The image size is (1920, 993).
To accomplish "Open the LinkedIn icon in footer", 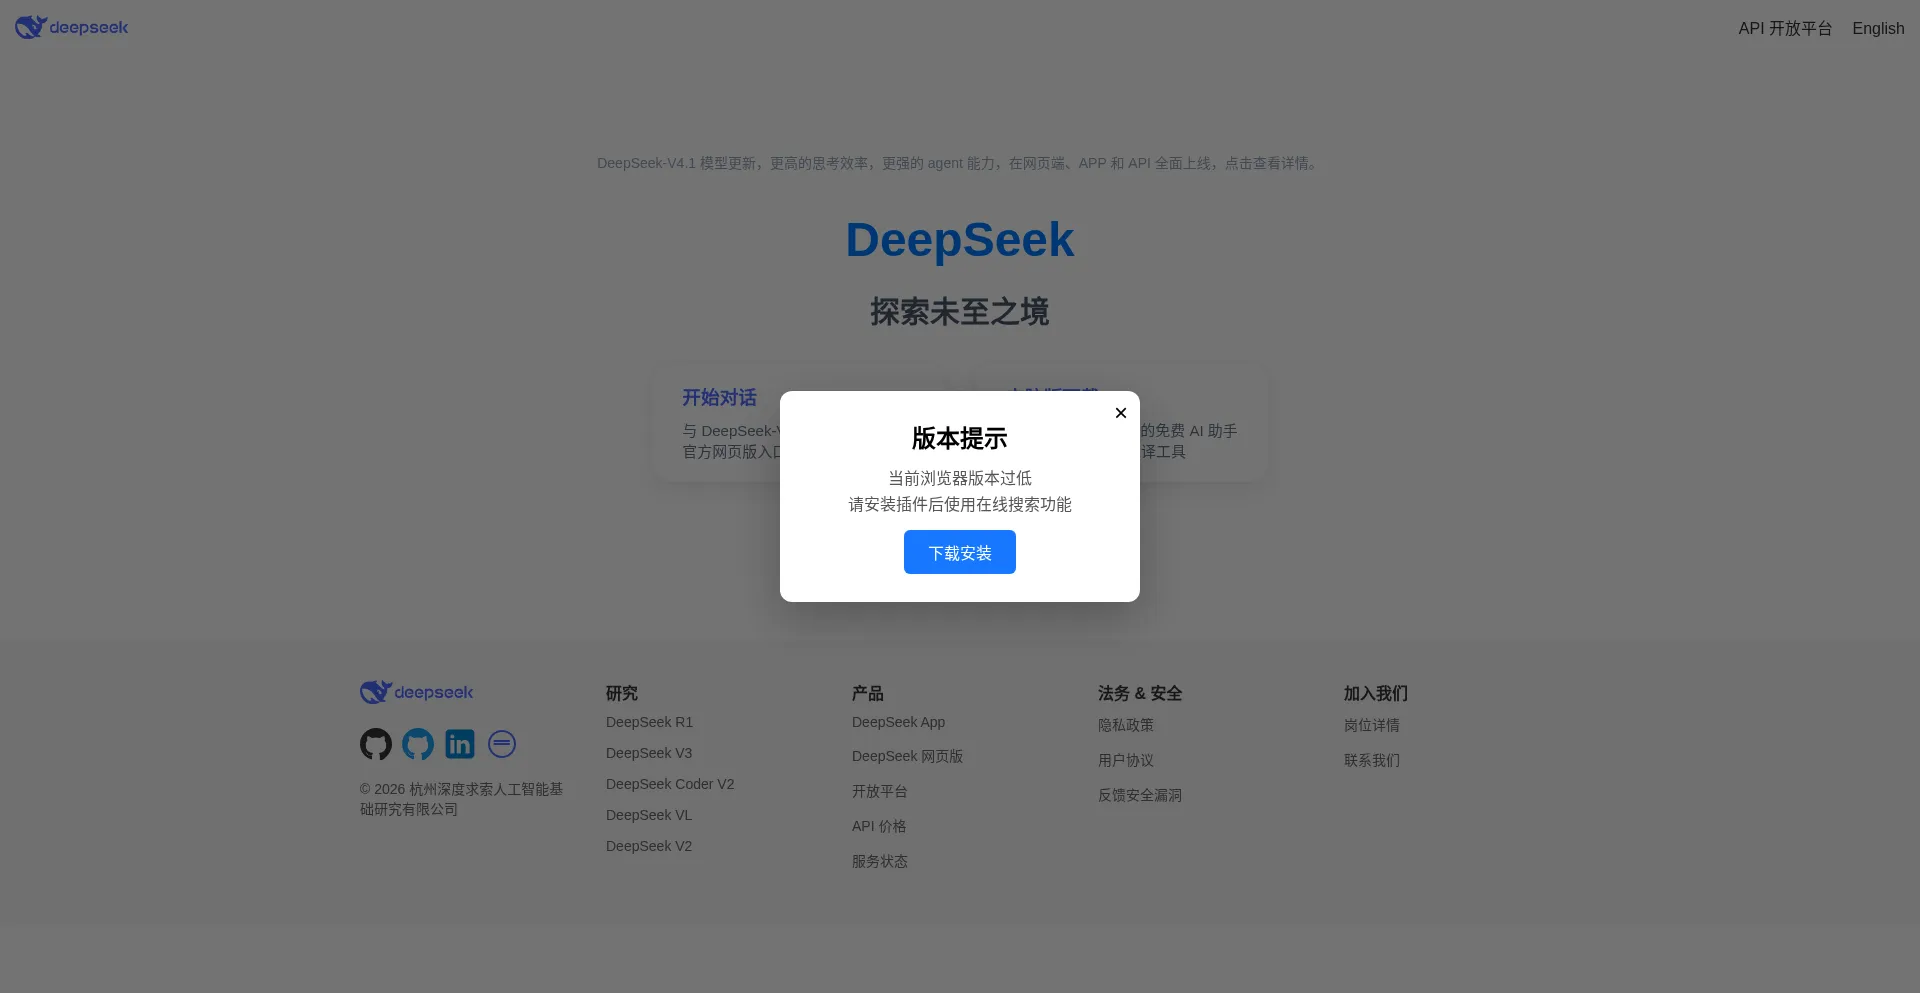I will point(460,744).
